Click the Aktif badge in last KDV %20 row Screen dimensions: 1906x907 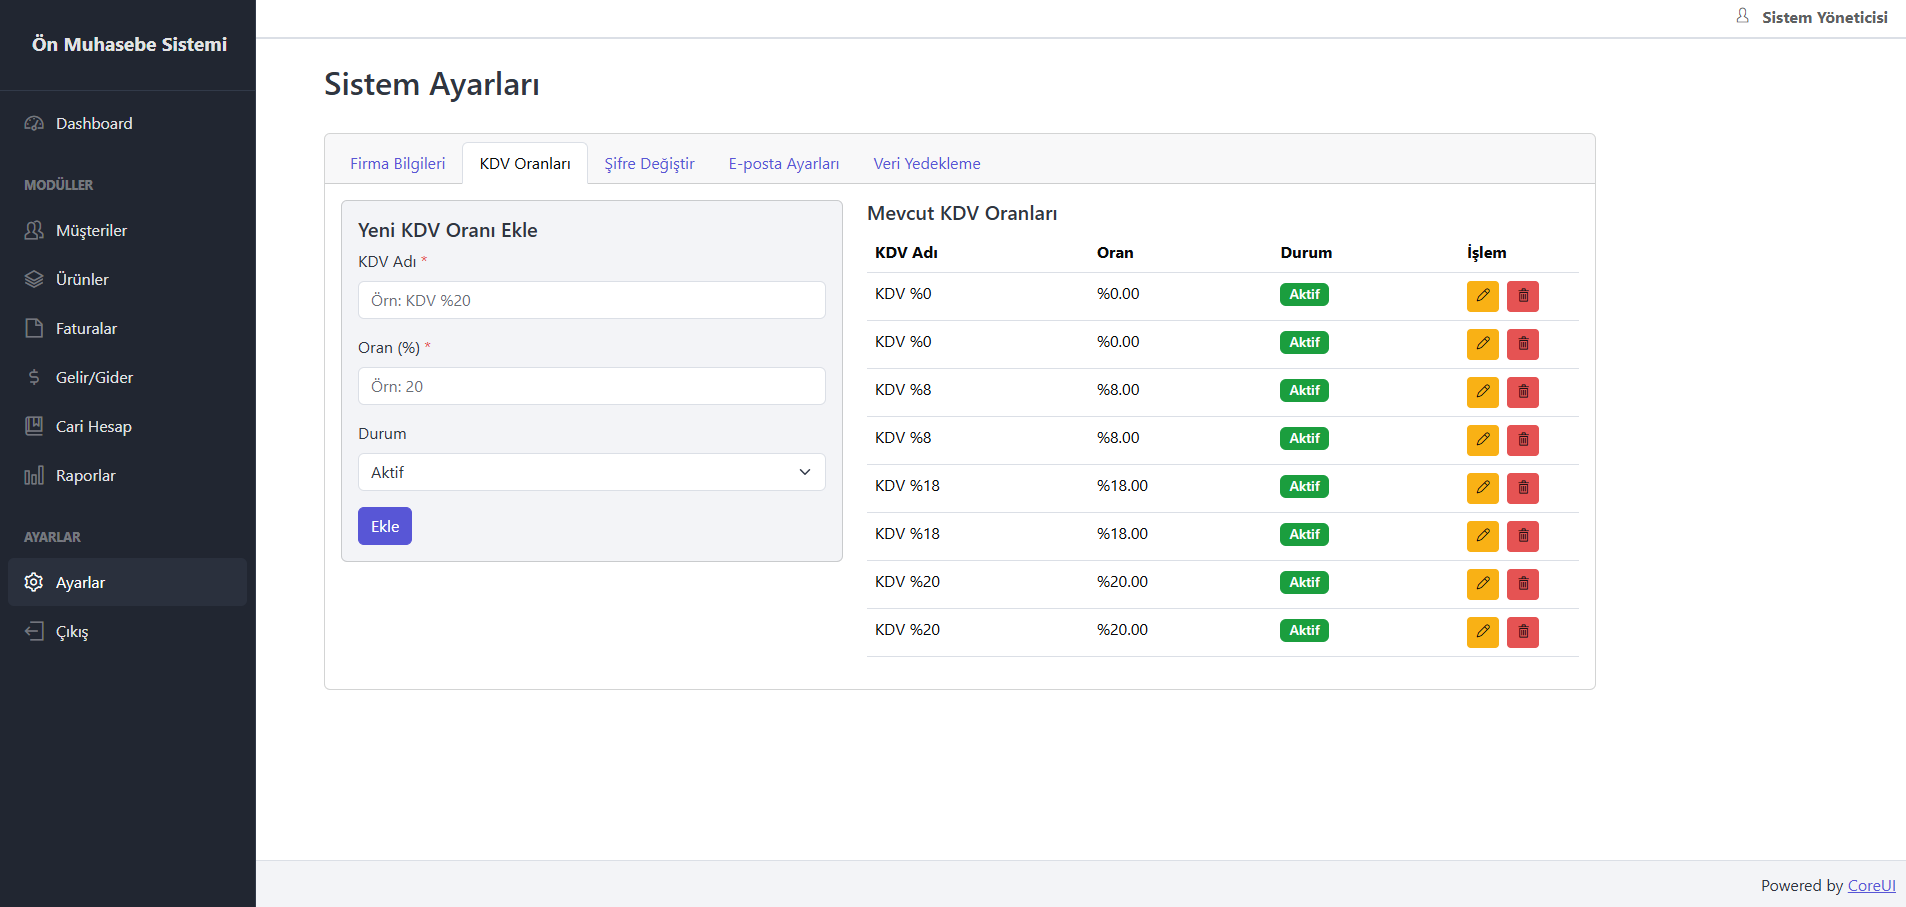(1304, 630)
